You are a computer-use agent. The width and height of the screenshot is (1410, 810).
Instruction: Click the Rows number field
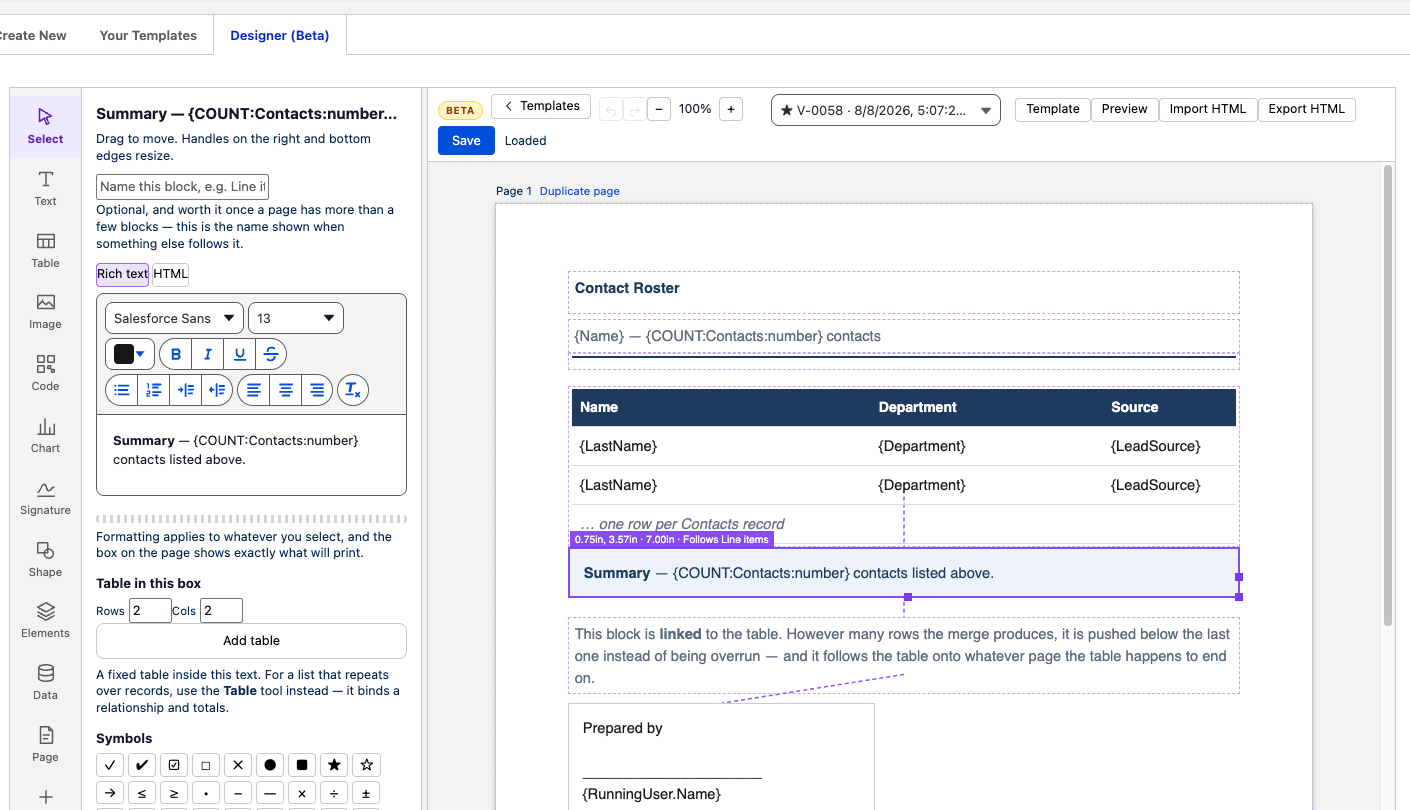[x=150, y=611]
